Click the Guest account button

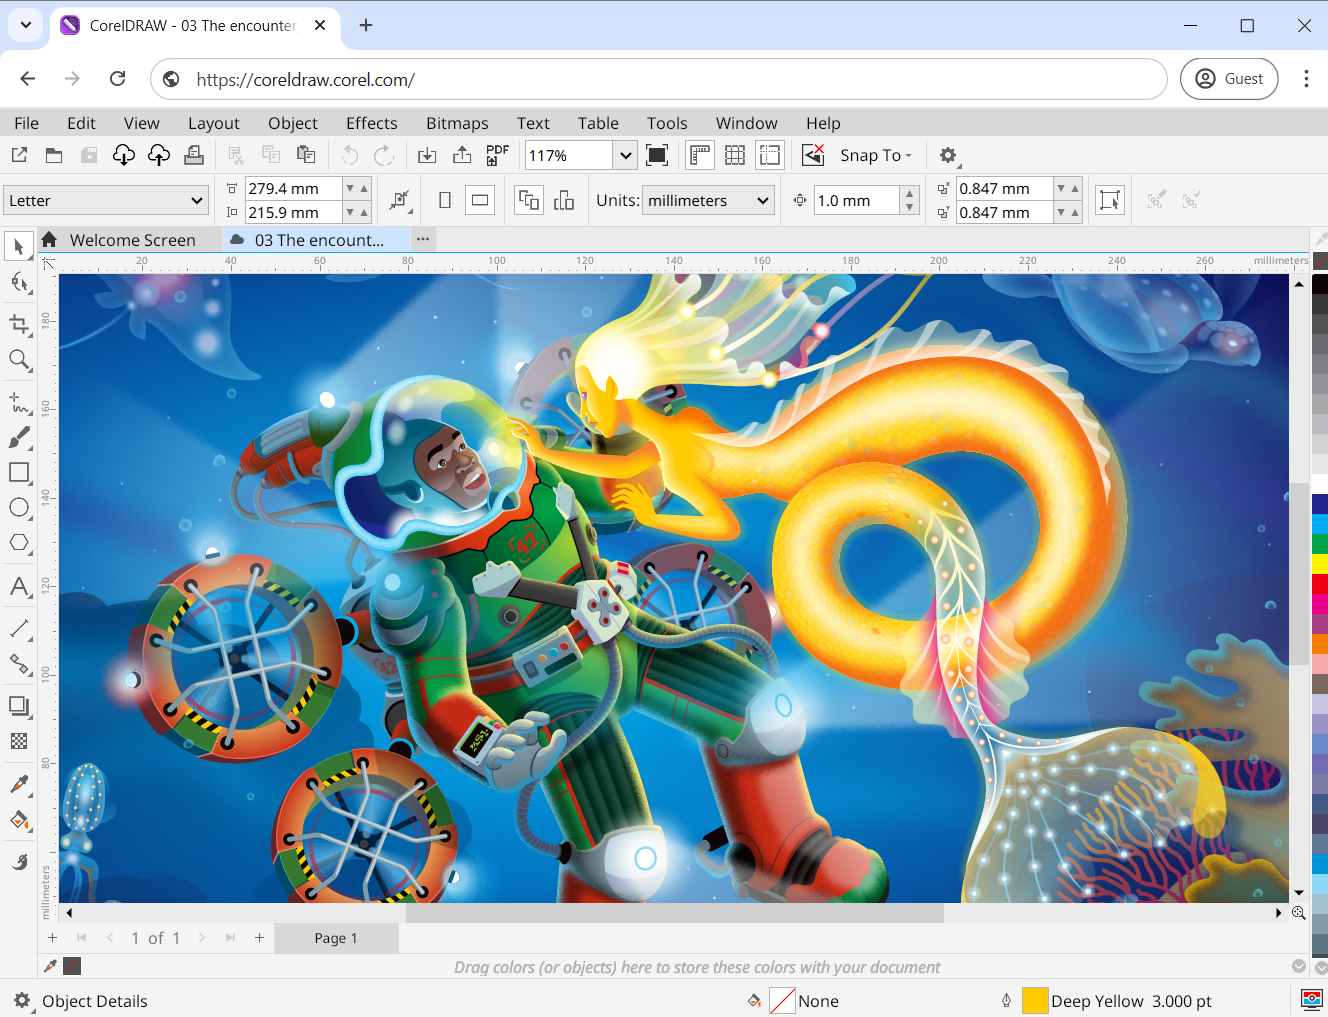tap(1229, 78)
